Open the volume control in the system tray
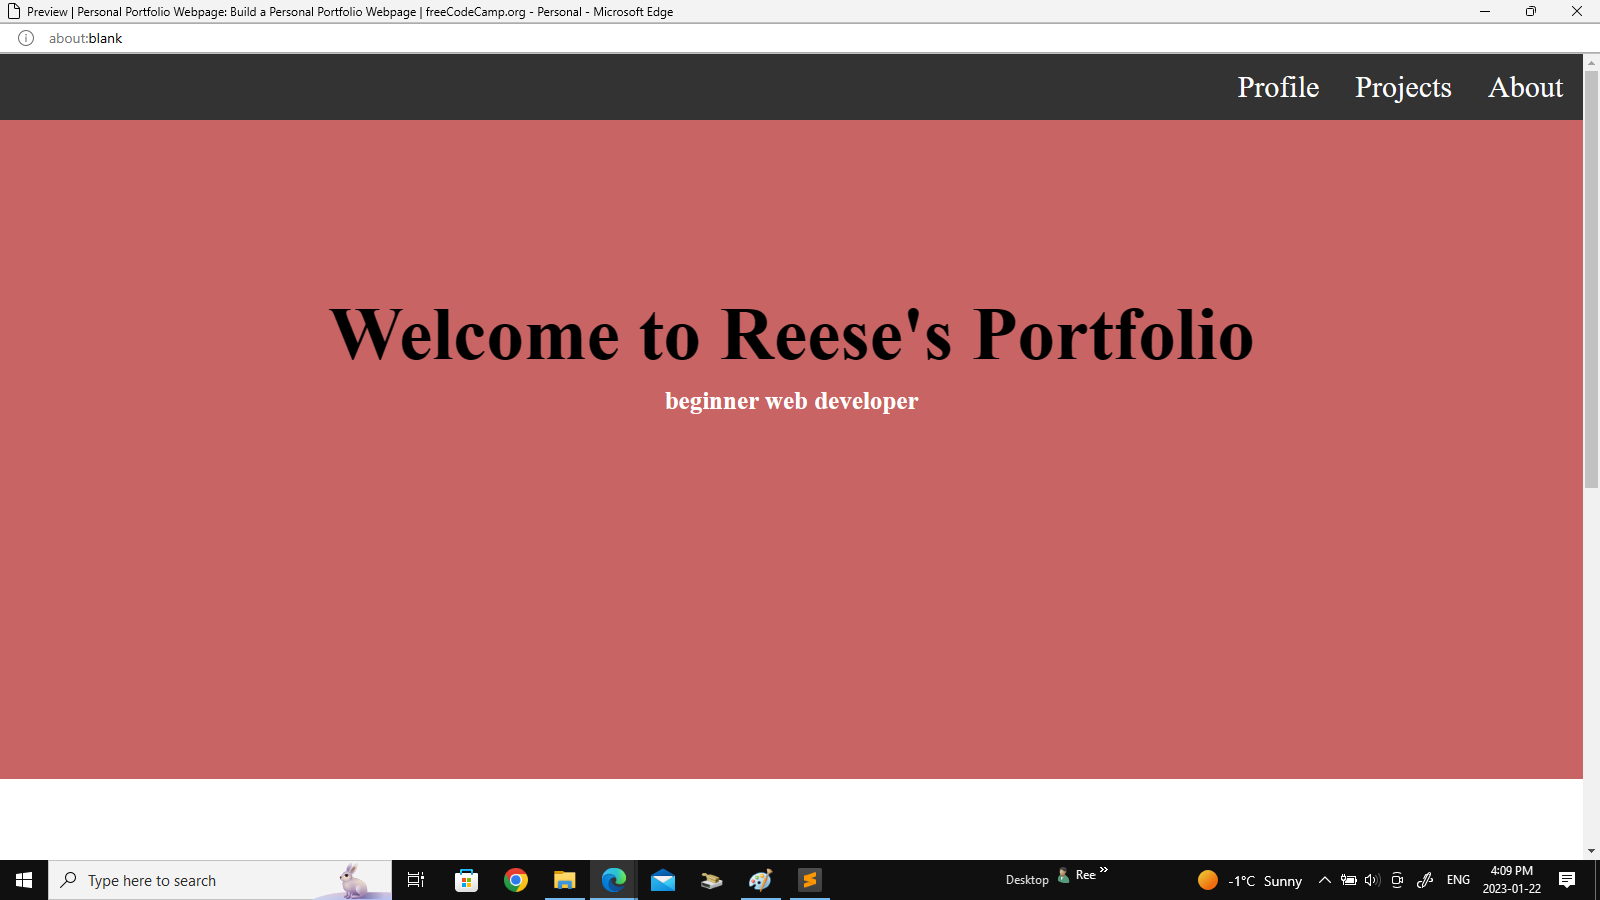The width and height of the screenshot is (1600, 900). pyautogui.click(x=1371, y=881)
